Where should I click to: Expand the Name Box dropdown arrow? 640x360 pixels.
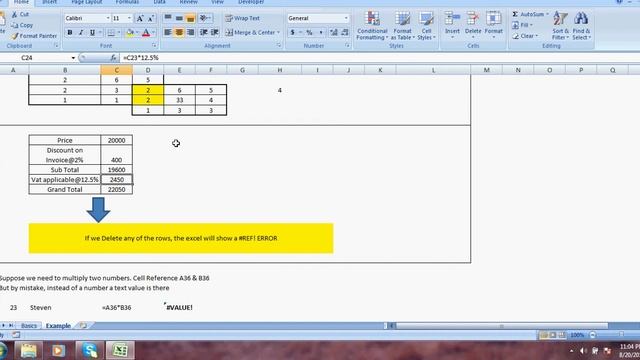click(x=73, y=58)
